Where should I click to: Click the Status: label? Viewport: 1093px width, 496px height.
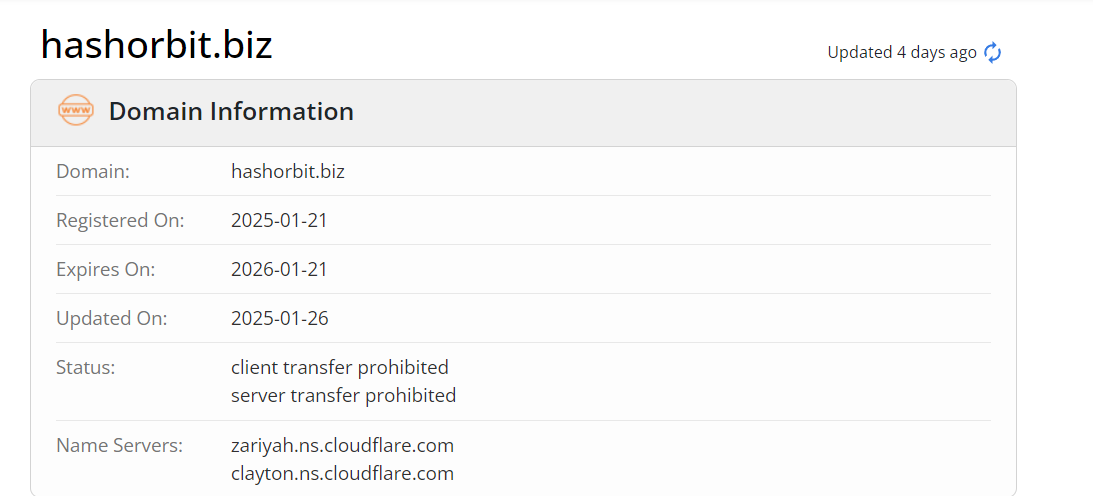[x=85, y=366]
